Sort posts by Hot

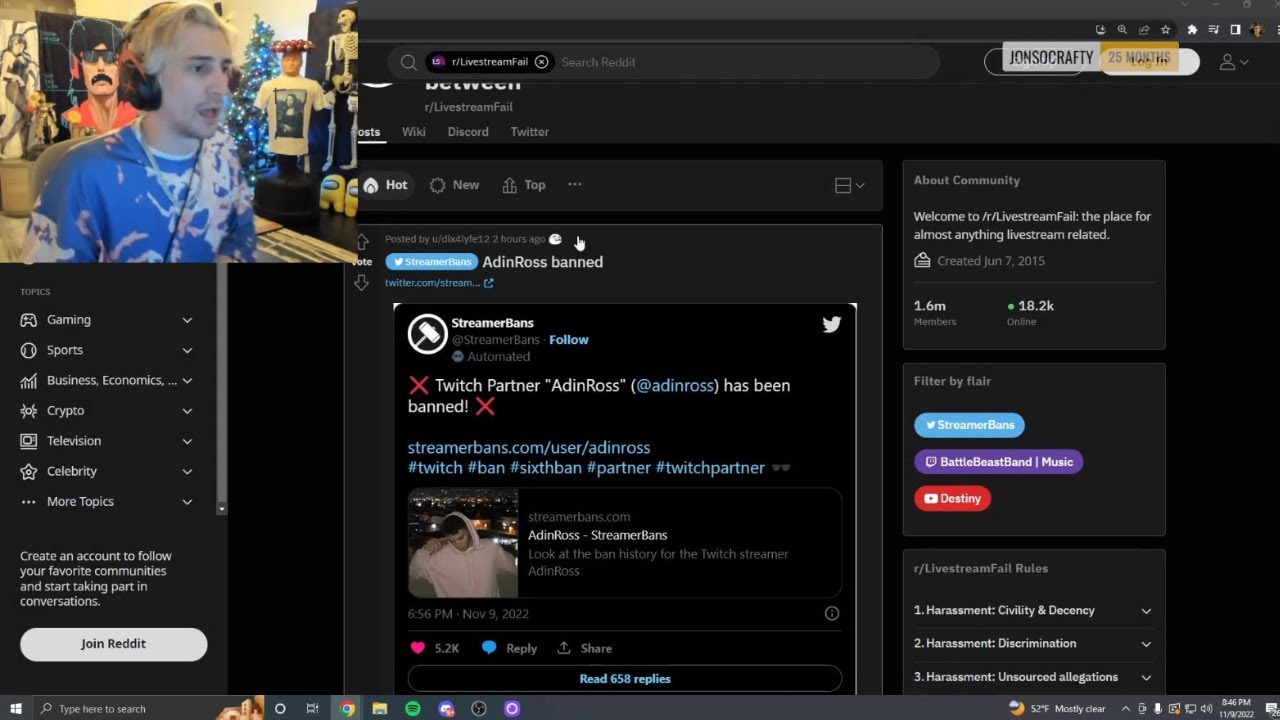(385, 185)
